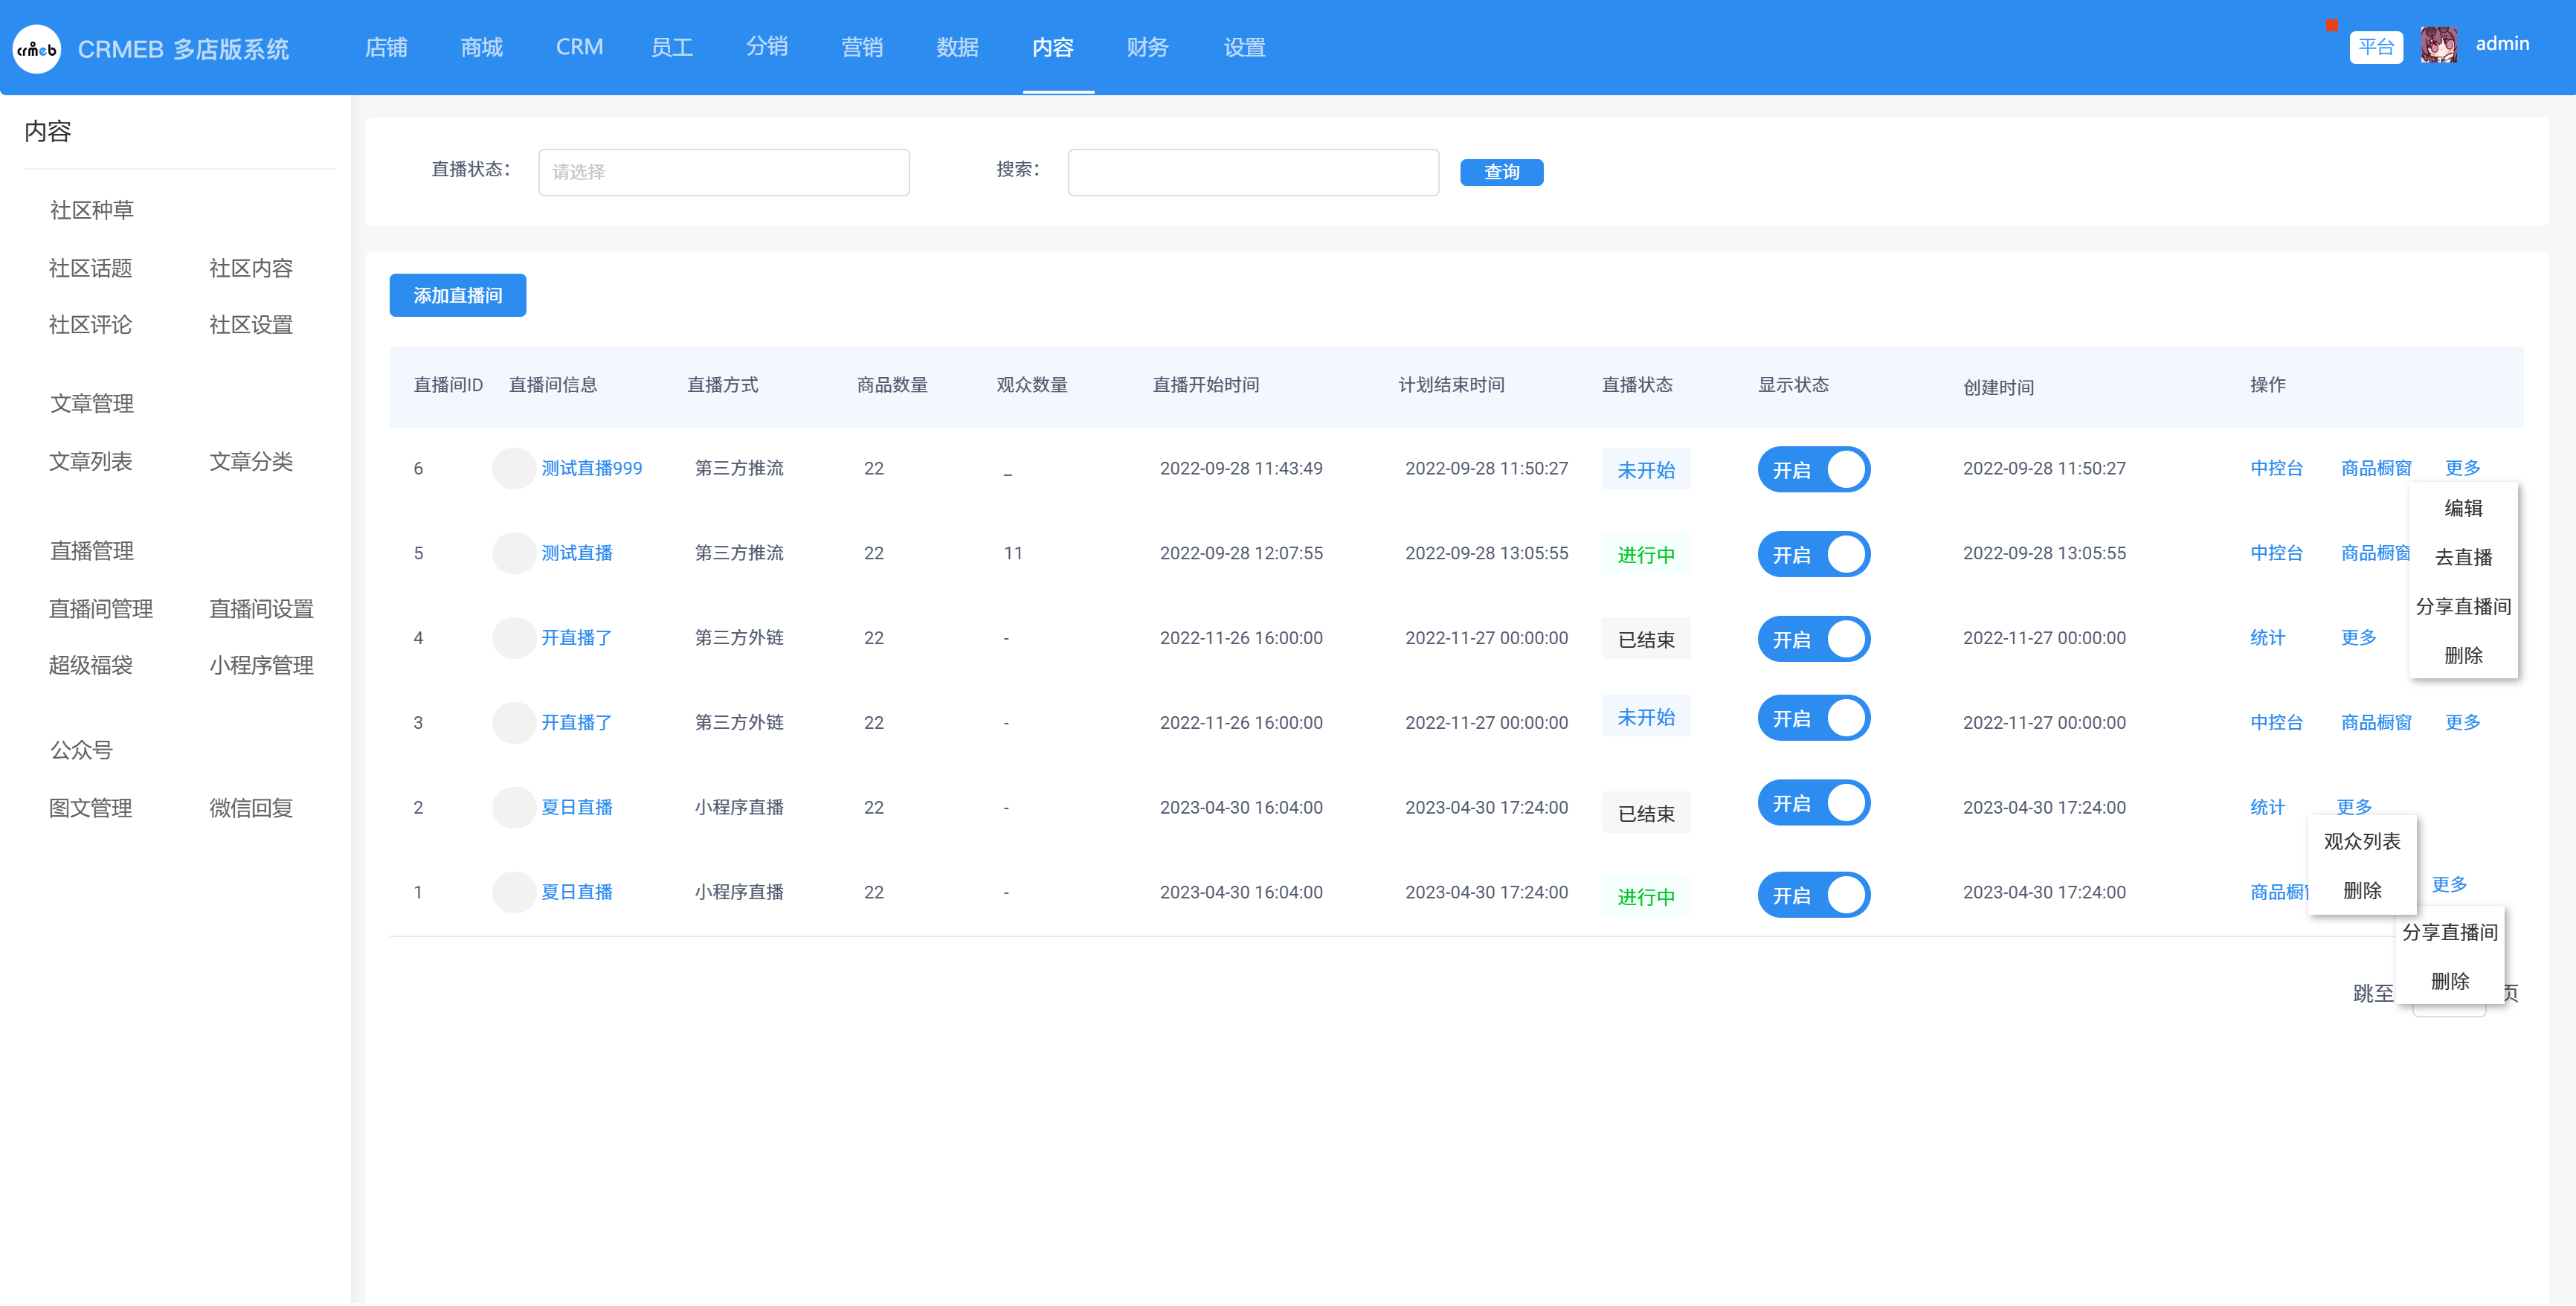Expand the 更多 menu for room 3

2462,722
